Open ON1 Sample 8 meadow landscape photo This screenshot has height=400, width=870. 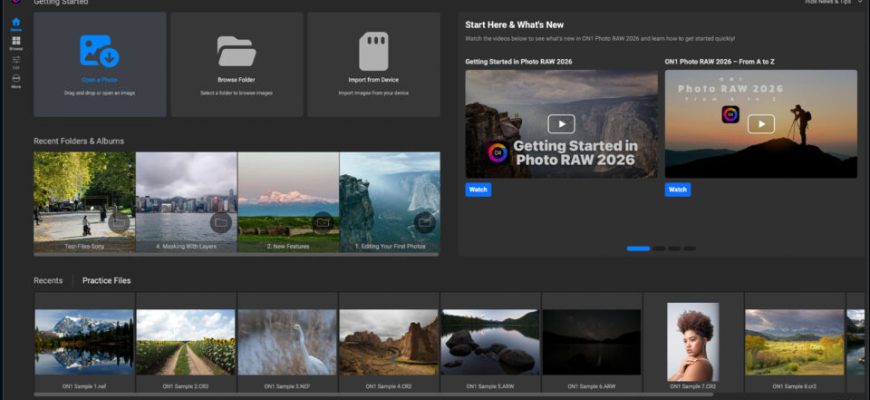coord(795,342)
